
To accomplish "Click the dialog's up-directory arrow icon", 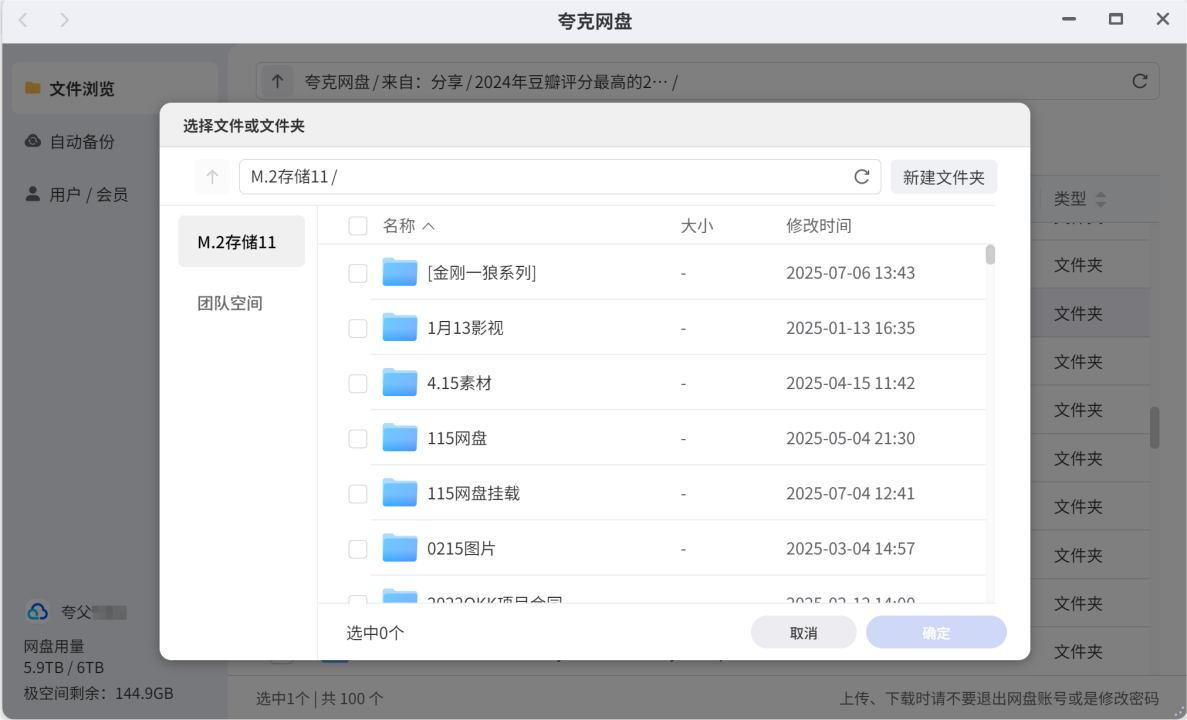I will pos(212,176).
